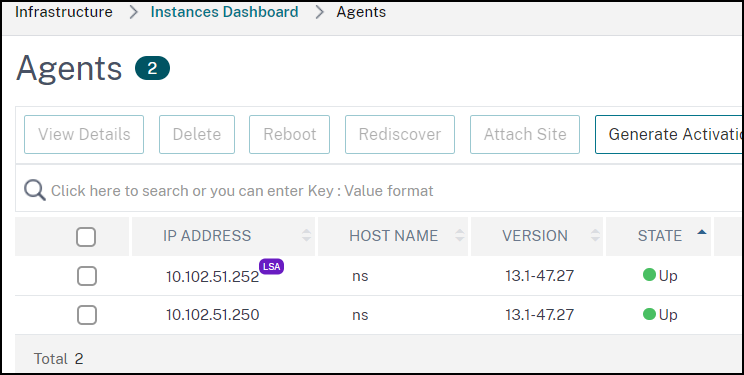Screen dimensions: 744x375
Task: Check the box for agent 10.102.51.252
Action: click(x=87, y=276)
